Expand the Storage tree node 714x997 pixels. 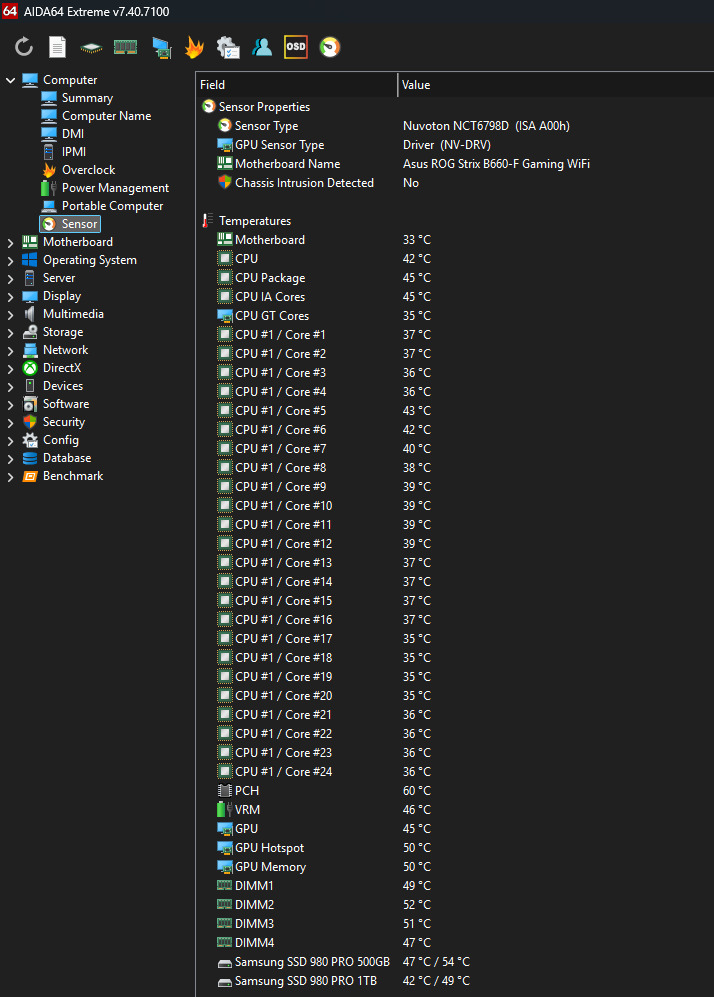(10, 333)
